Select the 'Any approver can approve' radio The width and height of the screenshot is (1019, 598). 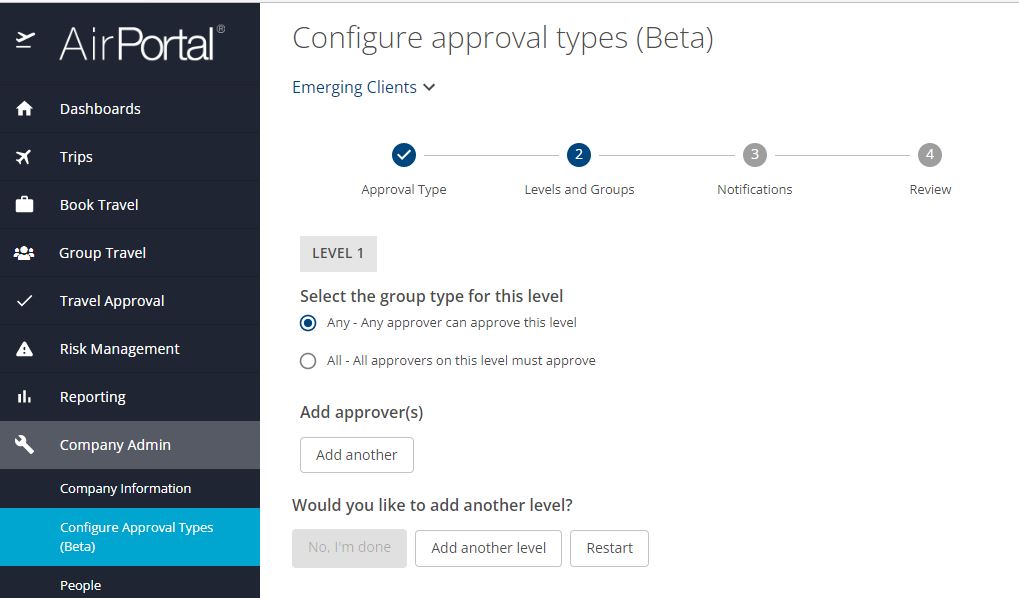tap(308, 323)
